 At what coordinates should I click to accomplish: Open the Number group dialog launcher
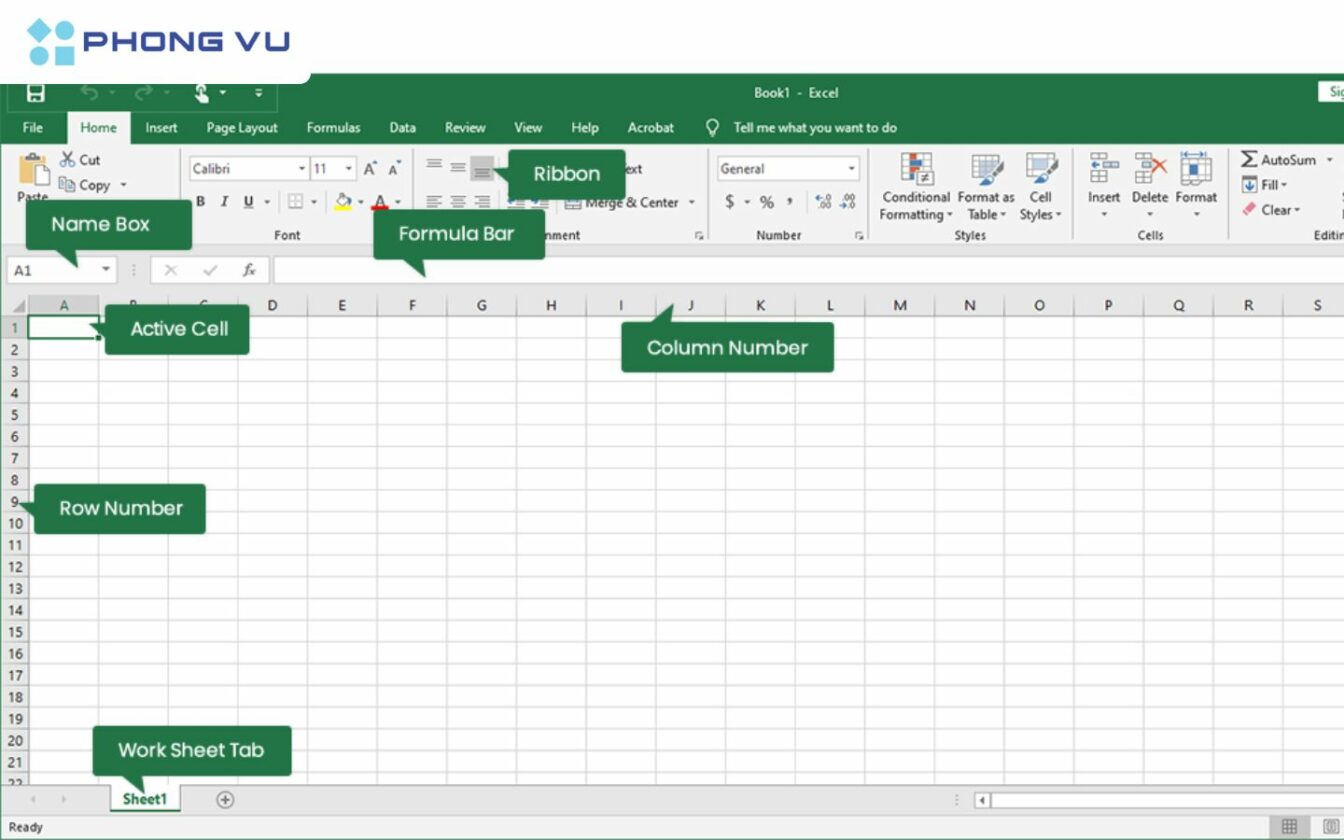[x=859, y=236]
